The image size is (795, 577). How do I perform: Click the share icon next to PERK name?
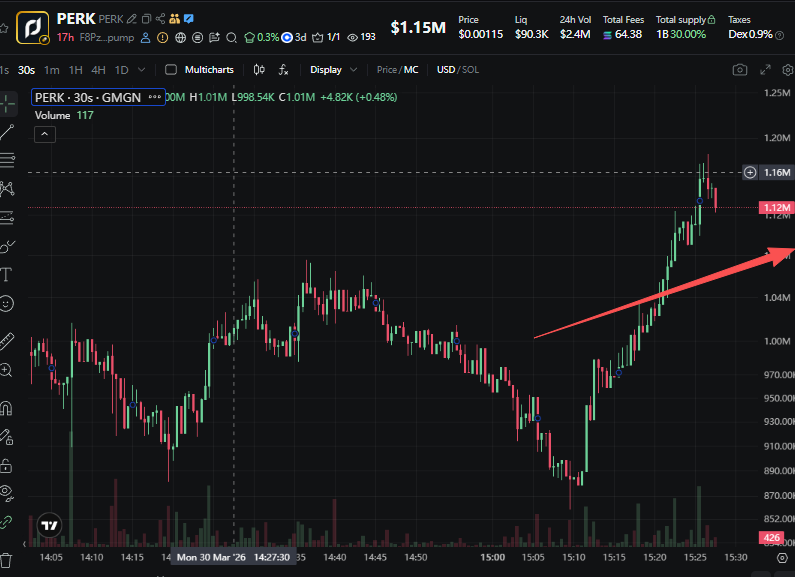click(160, 19)
